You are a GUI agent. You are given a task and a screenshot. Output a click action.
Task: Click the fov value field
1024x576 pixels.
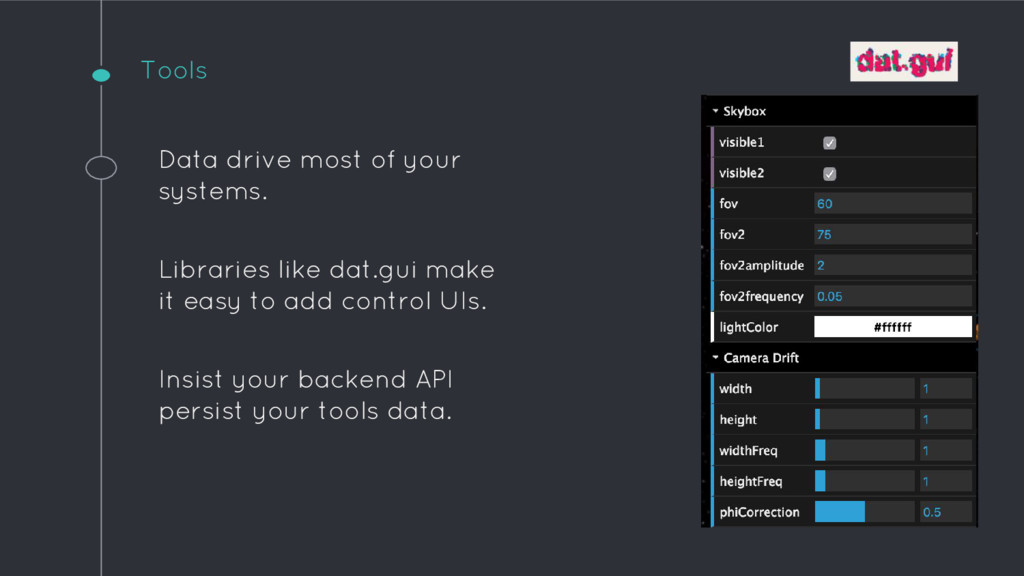892,204
